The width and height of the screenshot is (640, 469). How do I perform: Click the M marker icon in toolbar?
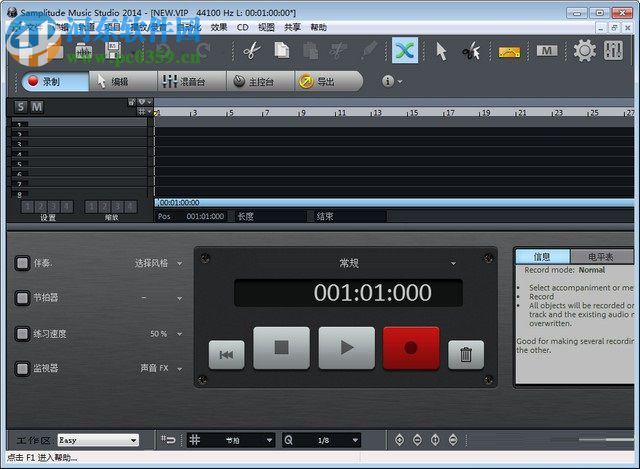(547, 51)
